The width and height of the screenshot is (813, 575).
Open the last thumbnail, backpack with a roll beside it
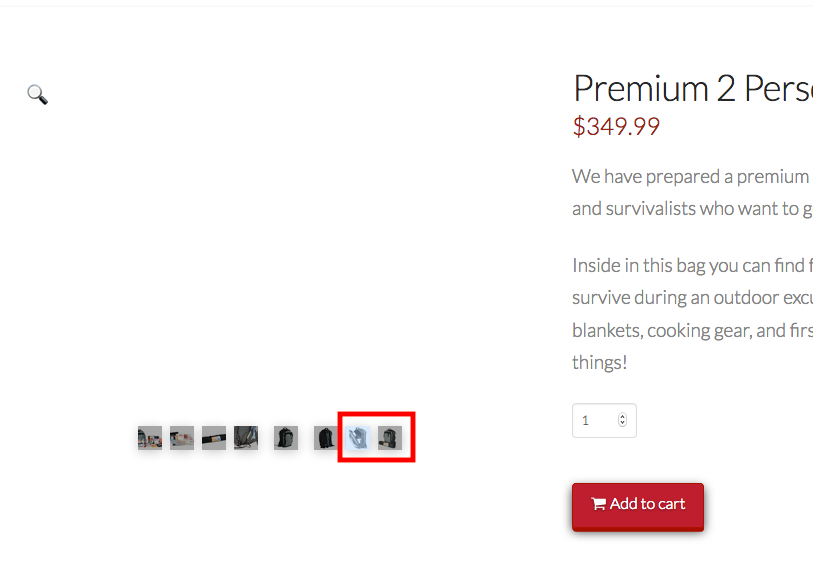pos(390,438)
